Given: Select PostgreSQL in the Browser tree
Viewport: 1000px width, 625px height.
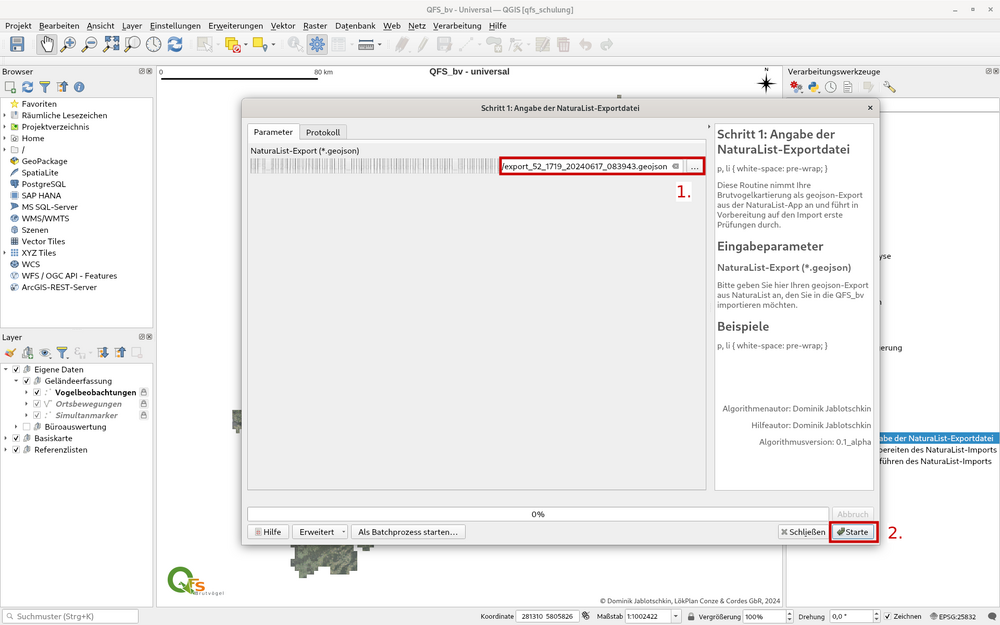Looking at the screenshot, I should 43,184.
